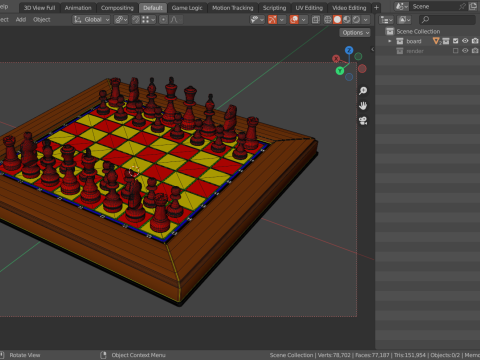The height and width of the screenshot is (360, 480).
Task: Toggle proportional editing
Action: pyautogui.click(x=163, y=20)
